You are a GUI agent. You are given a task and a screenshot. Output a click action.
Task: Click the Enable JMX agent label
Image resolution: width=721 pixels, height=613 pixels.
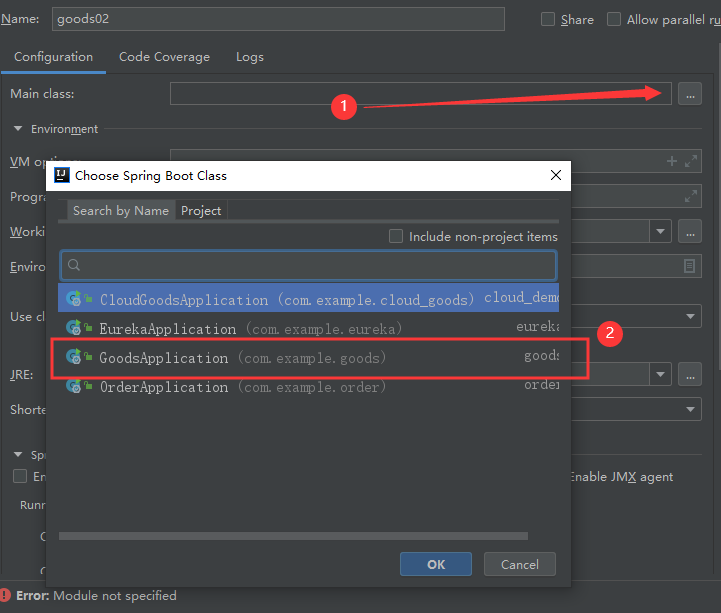coord(621,477)
